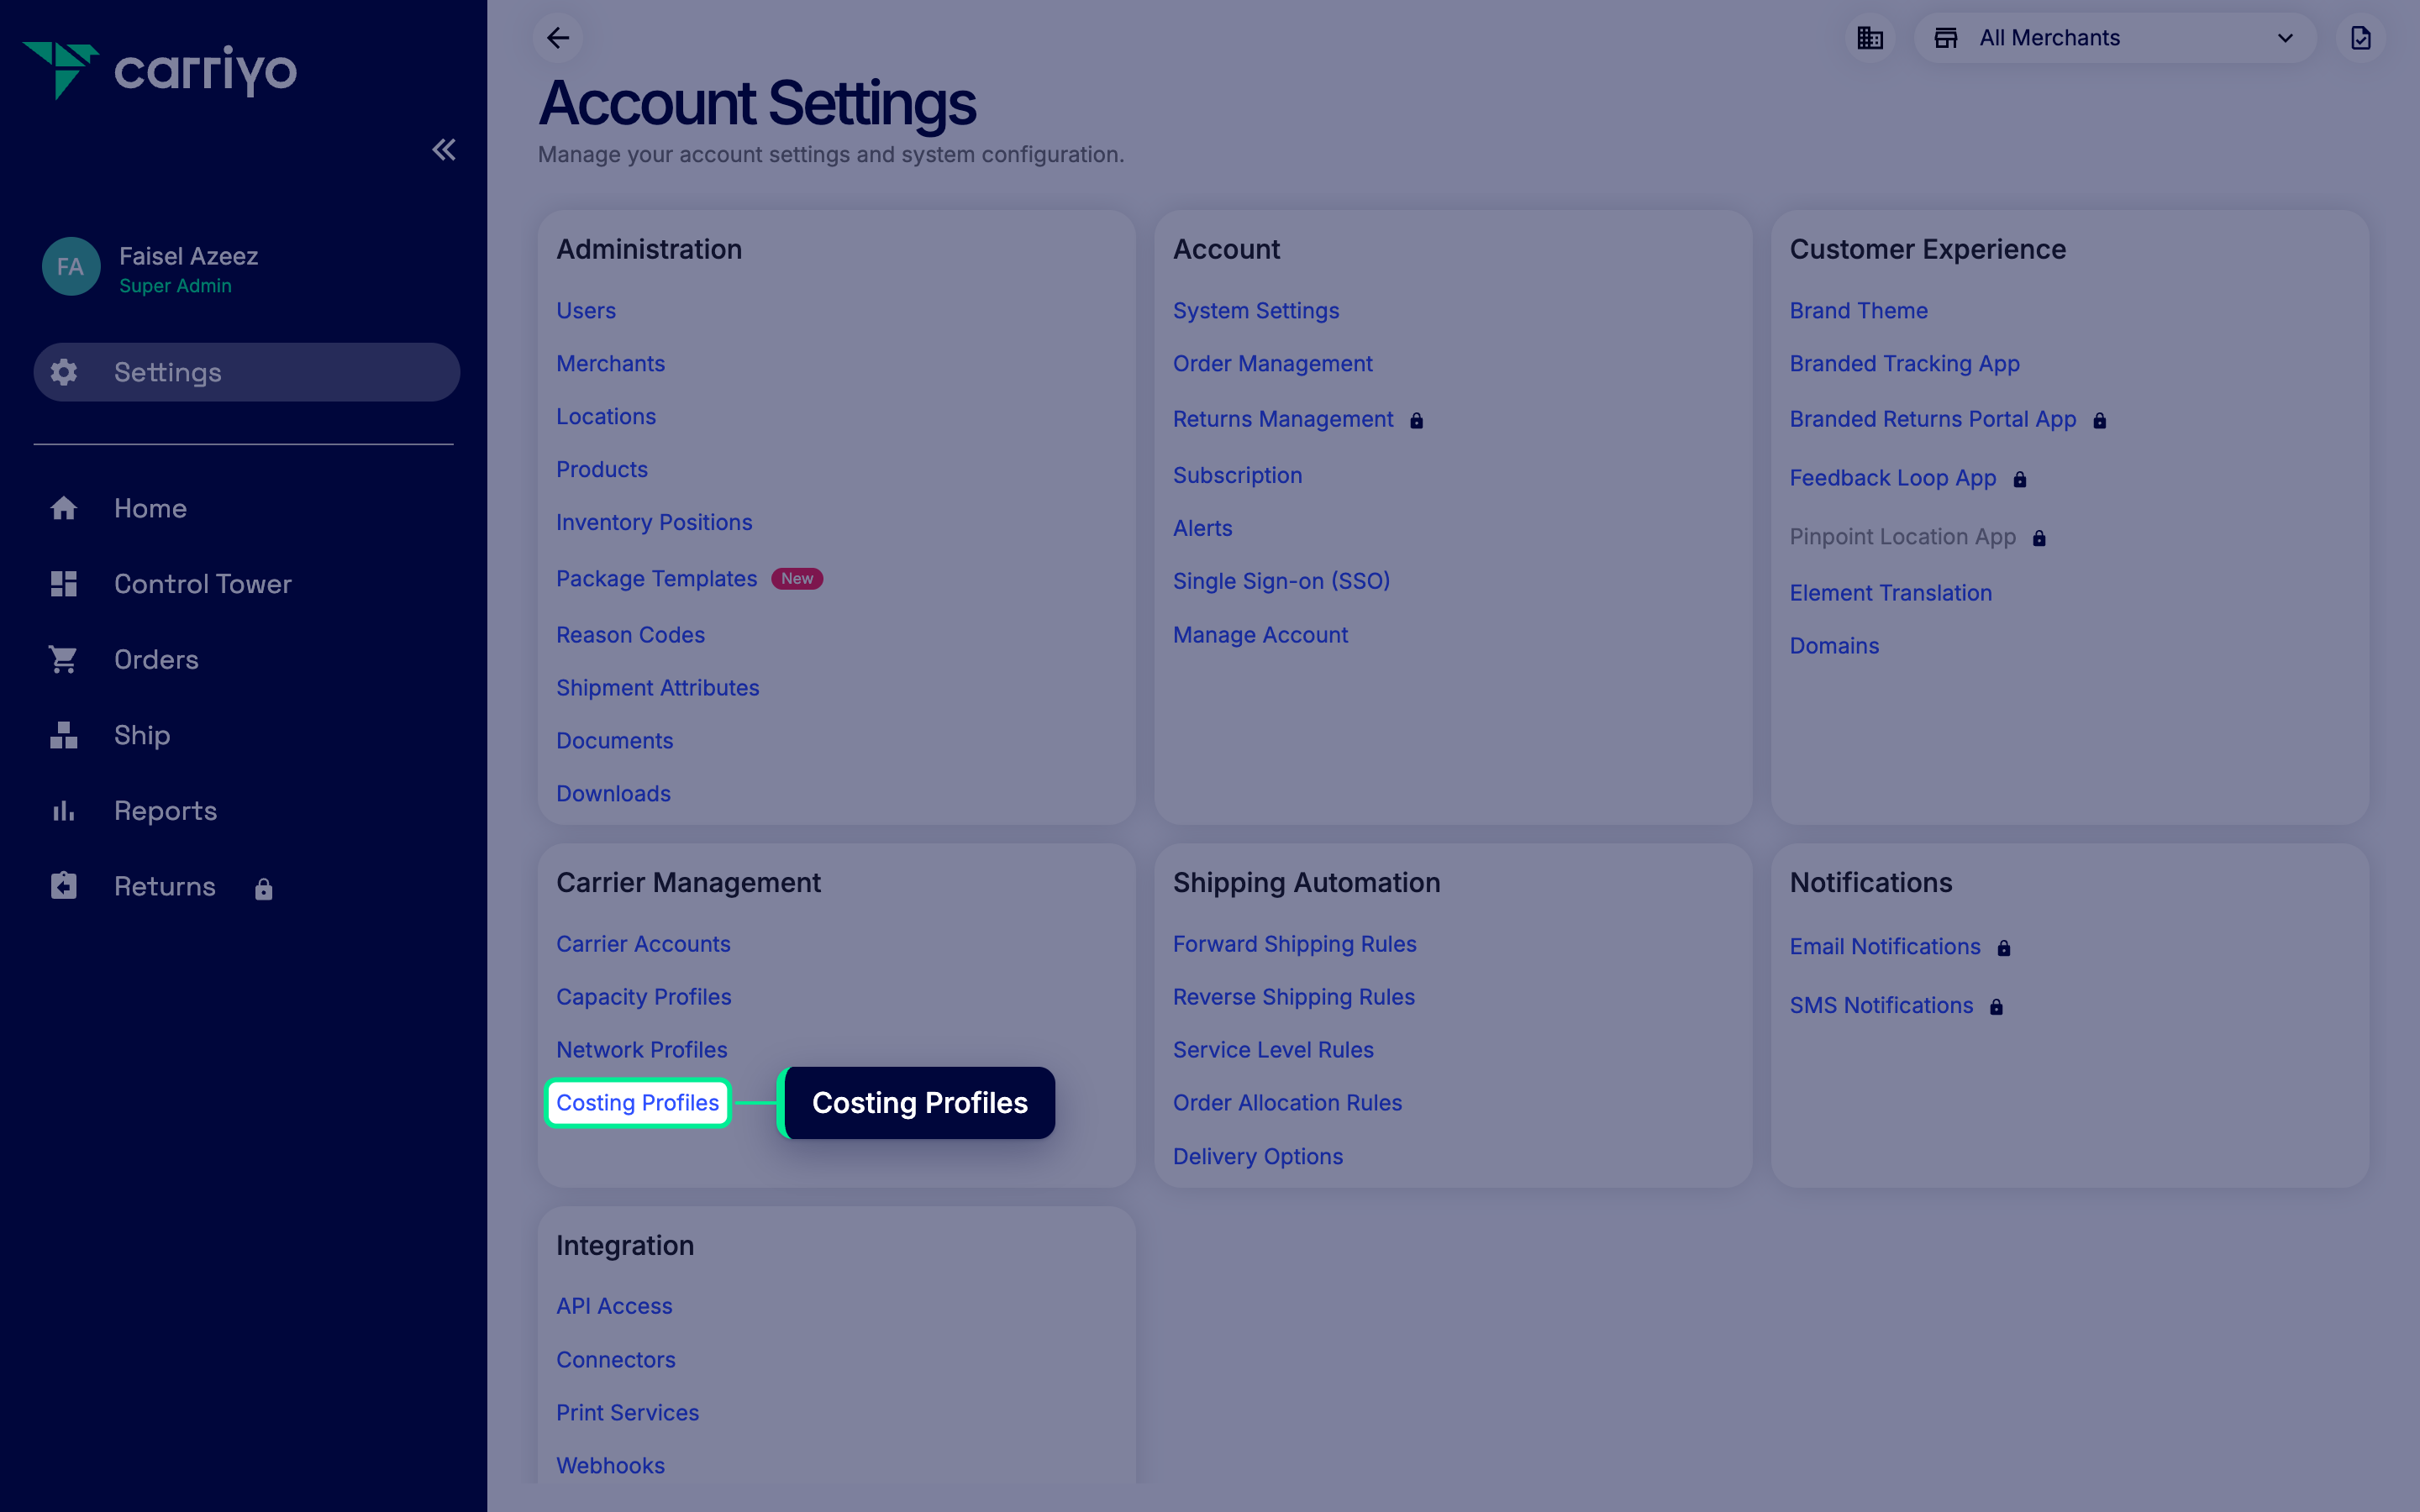Open Brand Theme settings
Image resolution: width=2420 pixels, height=1512 pixels.
1858,311
